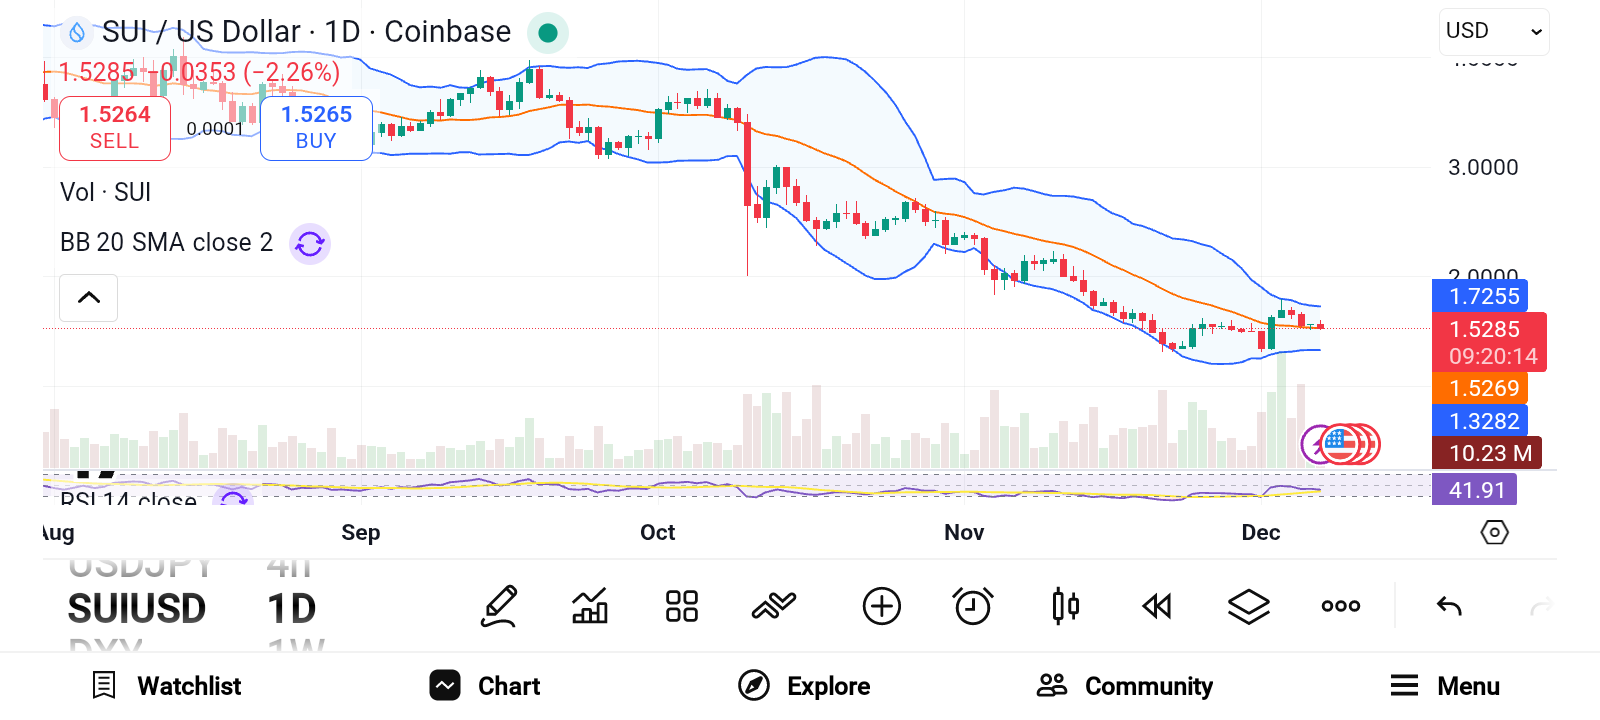This screenshot has height=720, width=1600.
Task: Select the drawing tools pencil icon
Action: [x=499, y=606]
